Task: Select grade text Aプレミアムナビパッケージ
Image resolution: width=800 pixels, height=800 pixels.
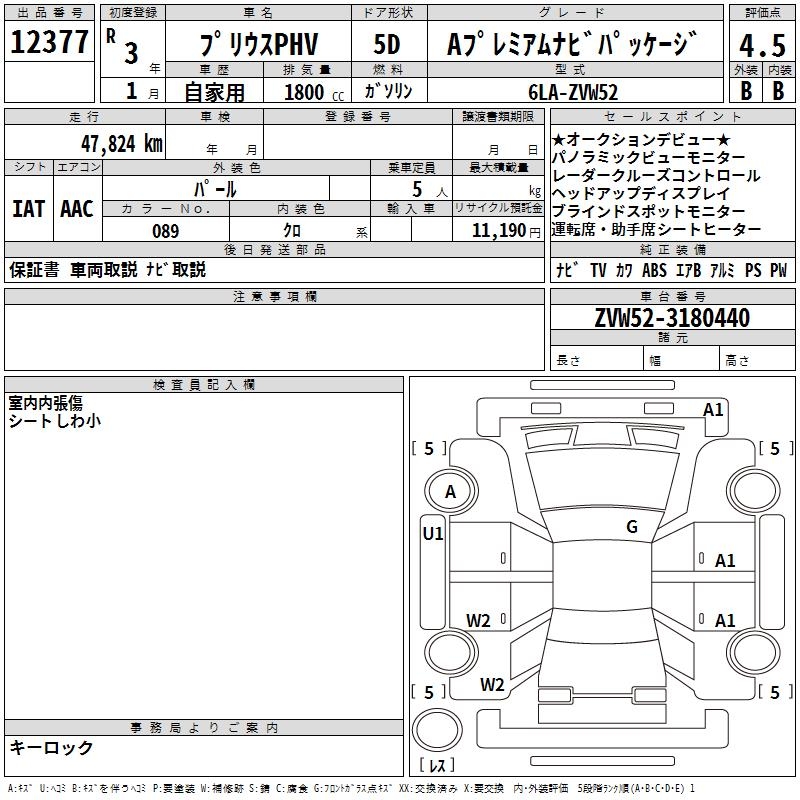Action: [x=572, y=43]
